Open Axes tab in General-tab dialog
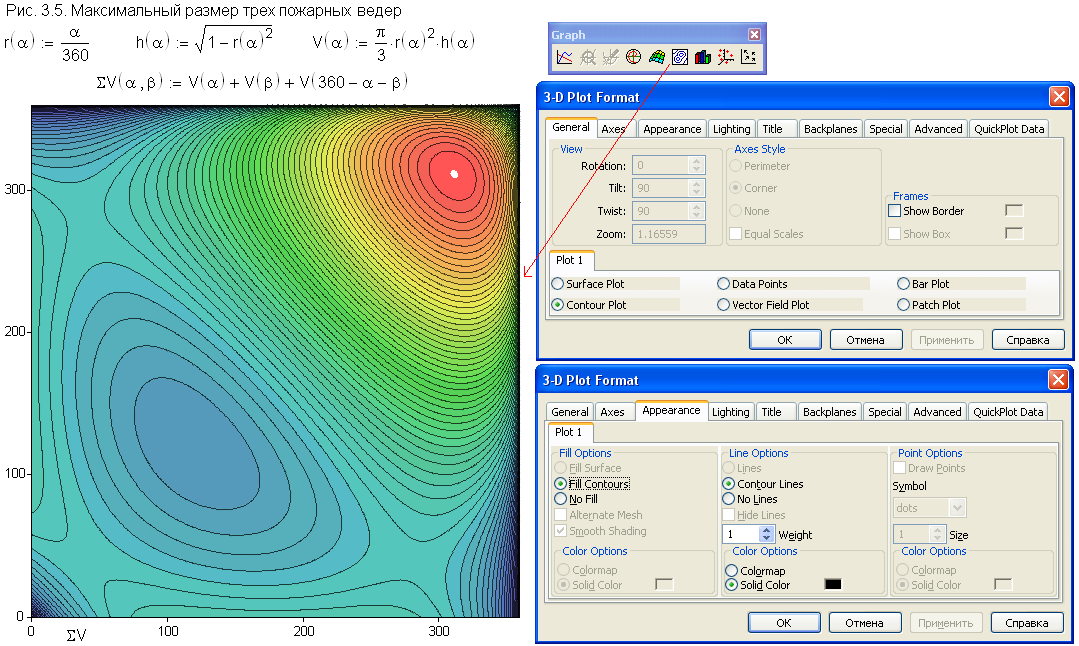 pos(612,129)
